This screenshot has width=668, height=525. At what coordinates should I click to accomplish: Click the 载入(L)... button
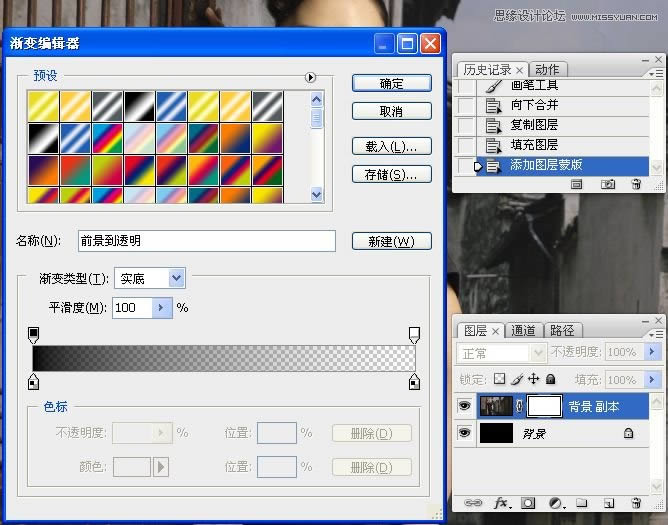click(x=392, y=147)
